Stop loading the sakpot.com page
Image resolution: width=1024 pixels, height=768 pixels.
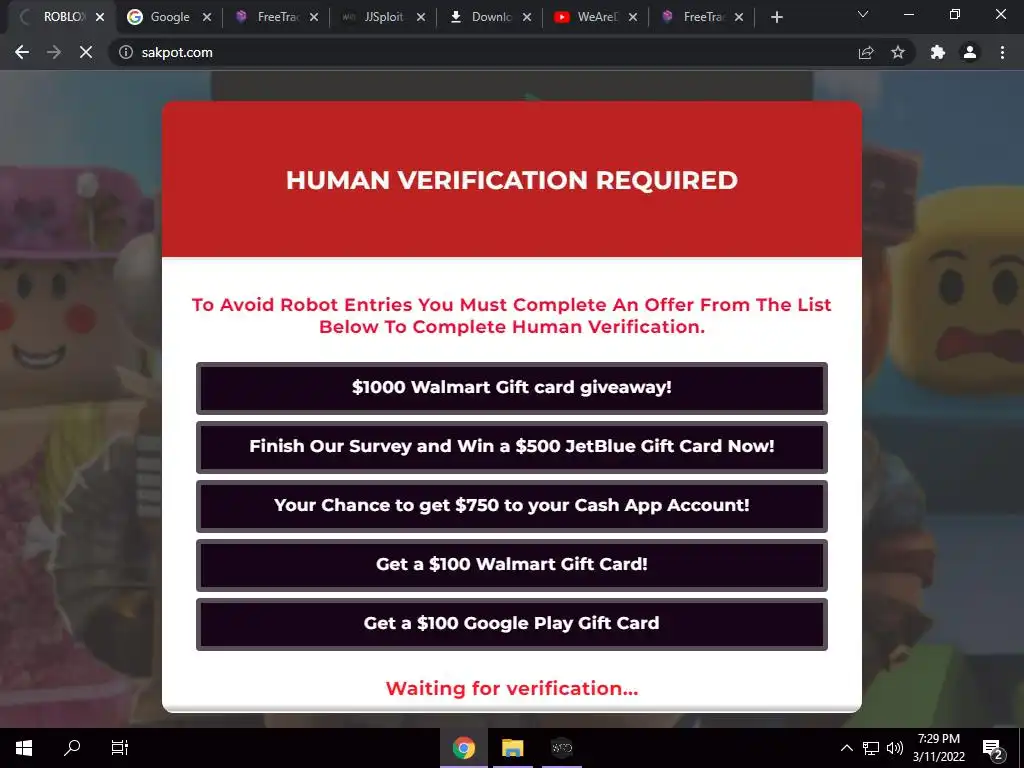click(x=86, y=52)
